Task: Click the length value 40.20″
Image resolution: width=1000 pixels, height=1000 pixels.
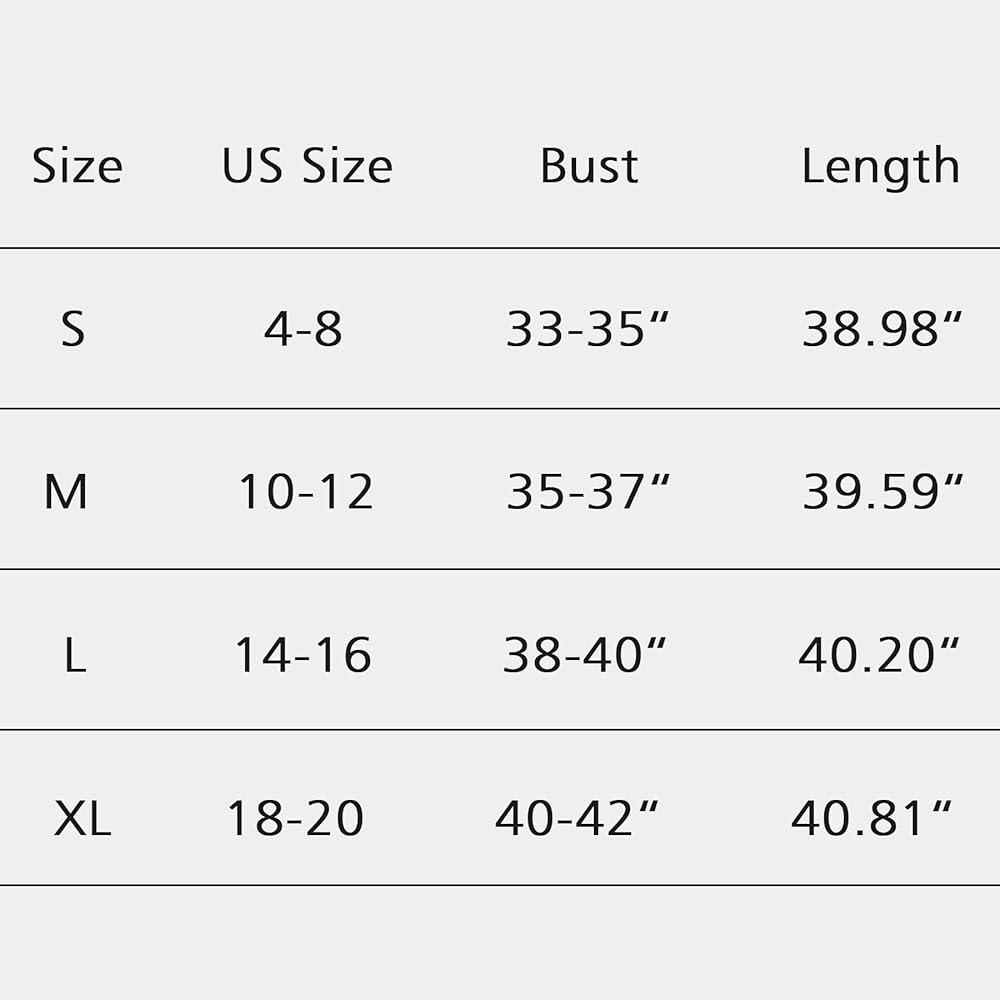Action: tap(879, 655)
